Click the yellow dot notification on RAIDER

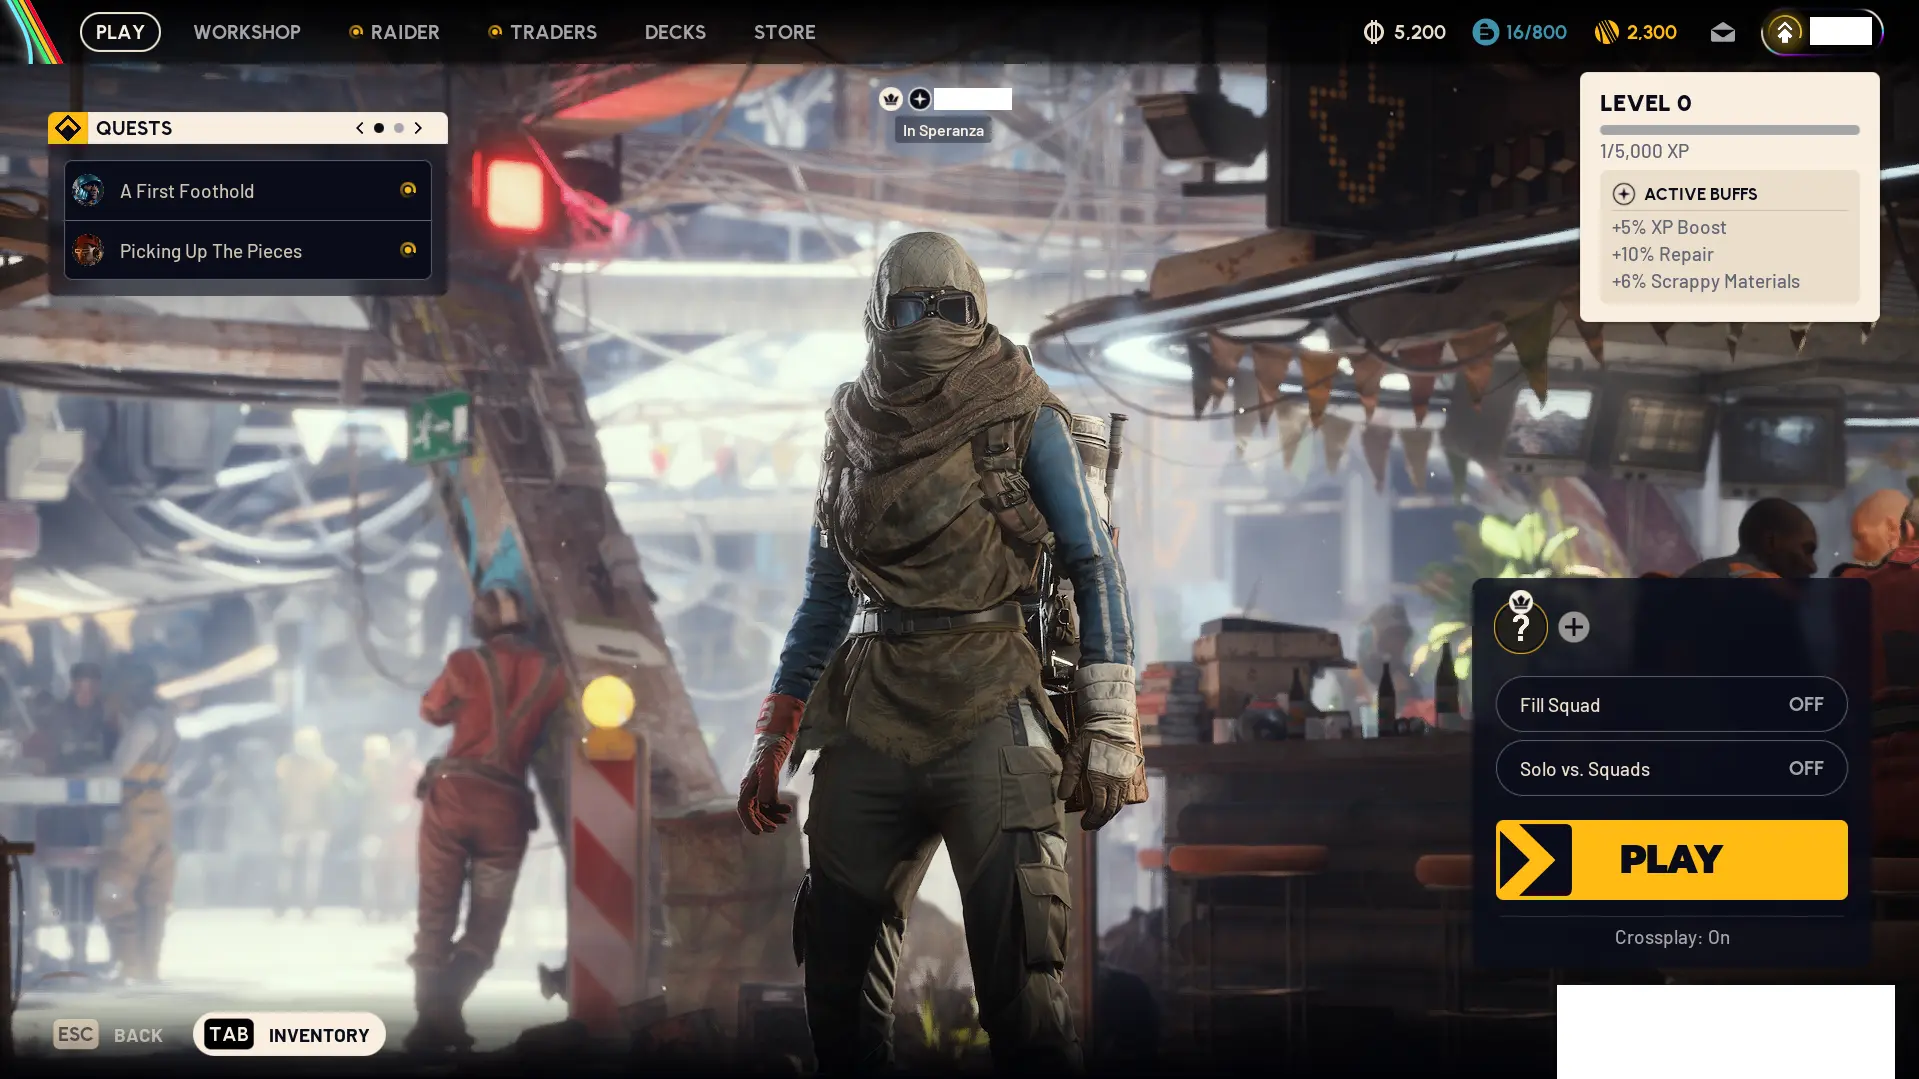[x=356, y=32]
